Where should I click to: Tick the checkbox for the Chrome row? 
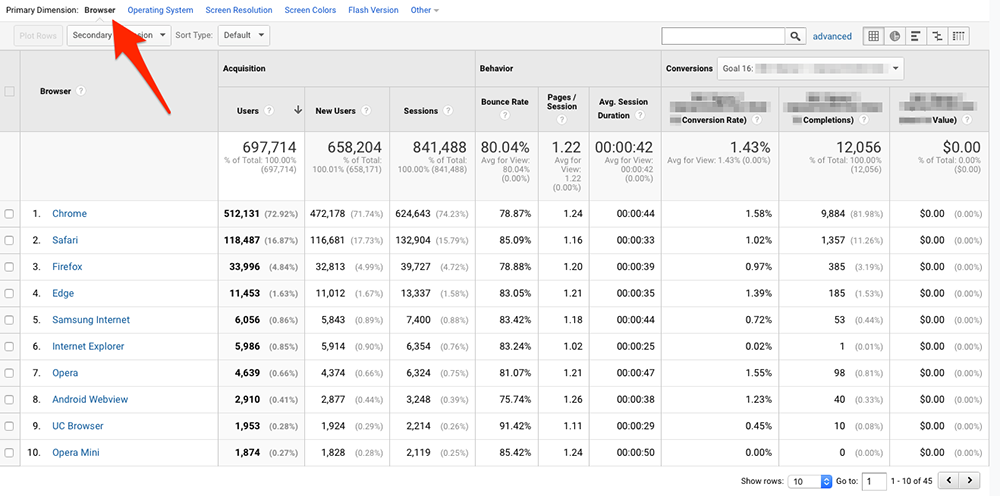pyautogui.click(x=10, y=214)
